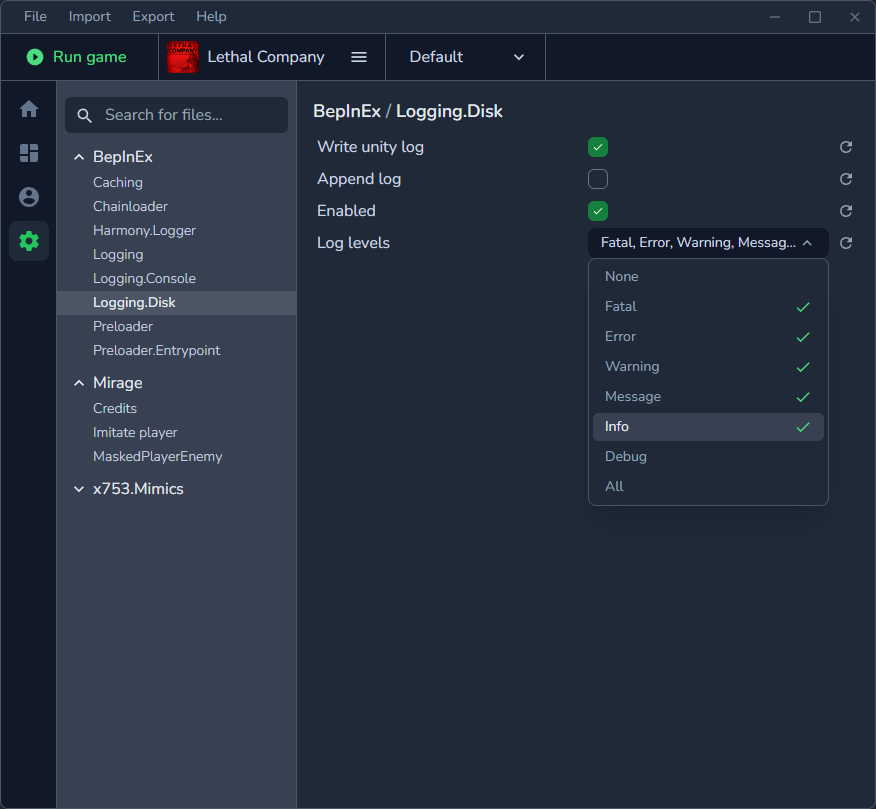Expand the x753.Mimics tree section
The image size is (876, 809).
coord(79,489)
